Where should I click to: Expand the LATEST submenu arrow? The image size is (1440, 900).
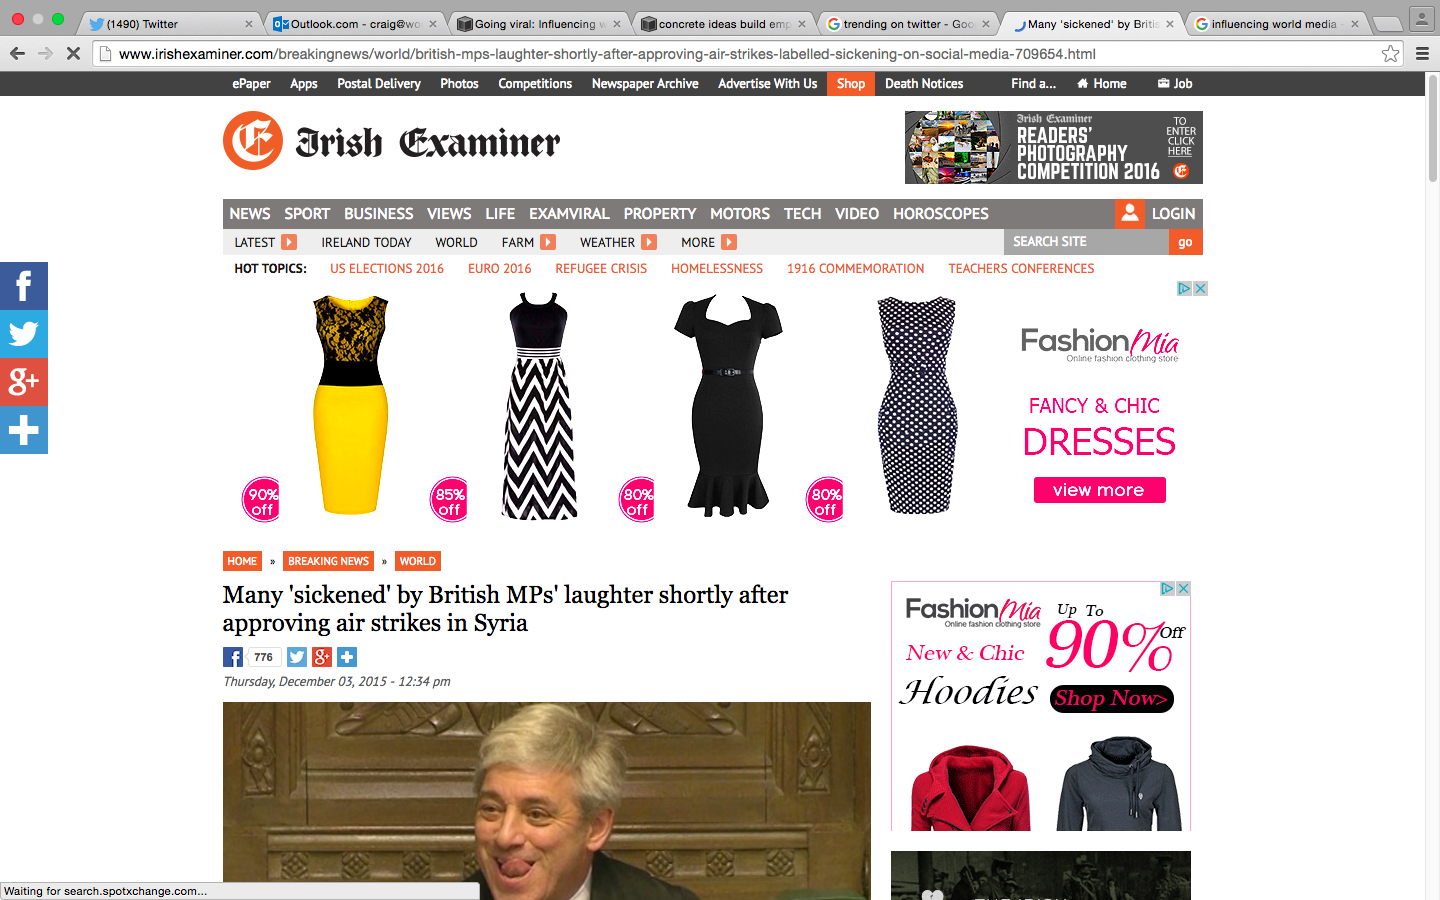point(289,242)
